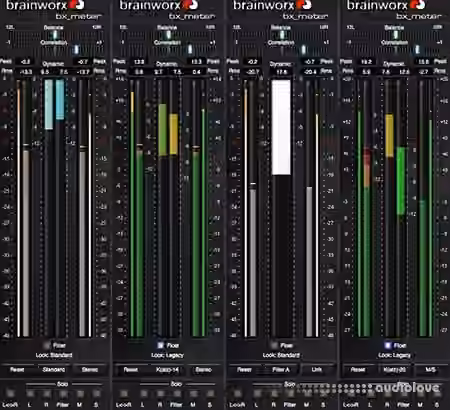Open the K-sys 20 scale dropdown
This screenshot has width=450, height=410.
(395, 370)
